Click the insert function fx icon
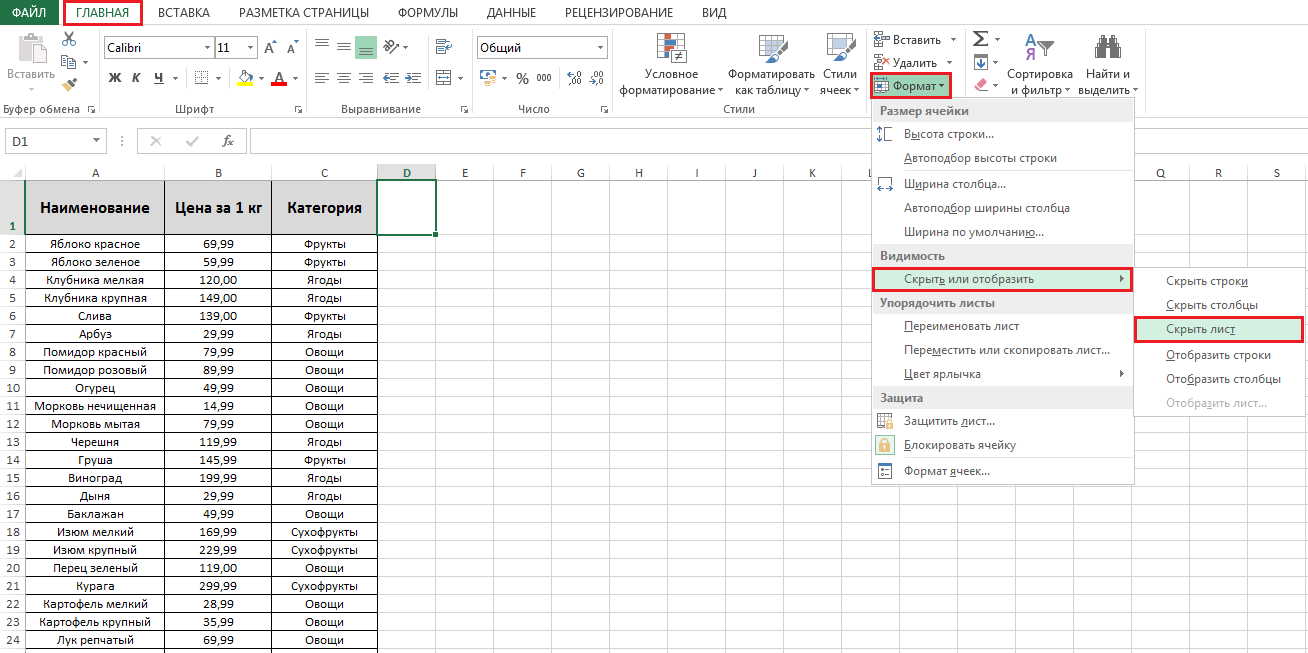The width and height of the screenshot is (1308, 653). pyautogui.click(x=227, y=142)
